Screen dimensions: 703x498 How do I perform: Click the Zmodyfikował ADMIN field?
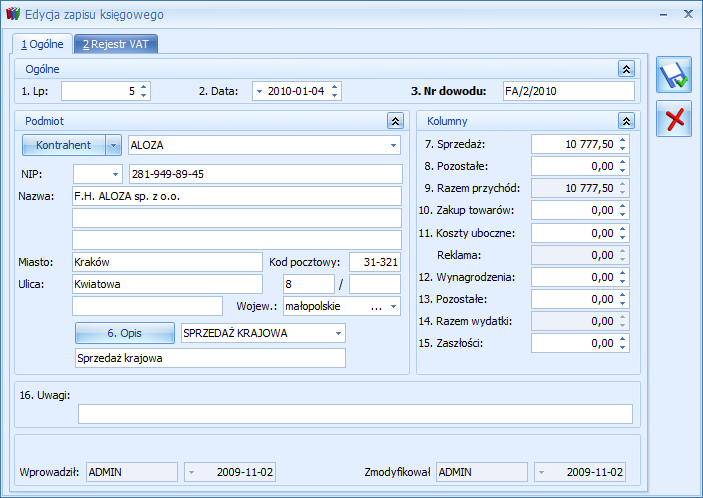(x=482, y=472)
